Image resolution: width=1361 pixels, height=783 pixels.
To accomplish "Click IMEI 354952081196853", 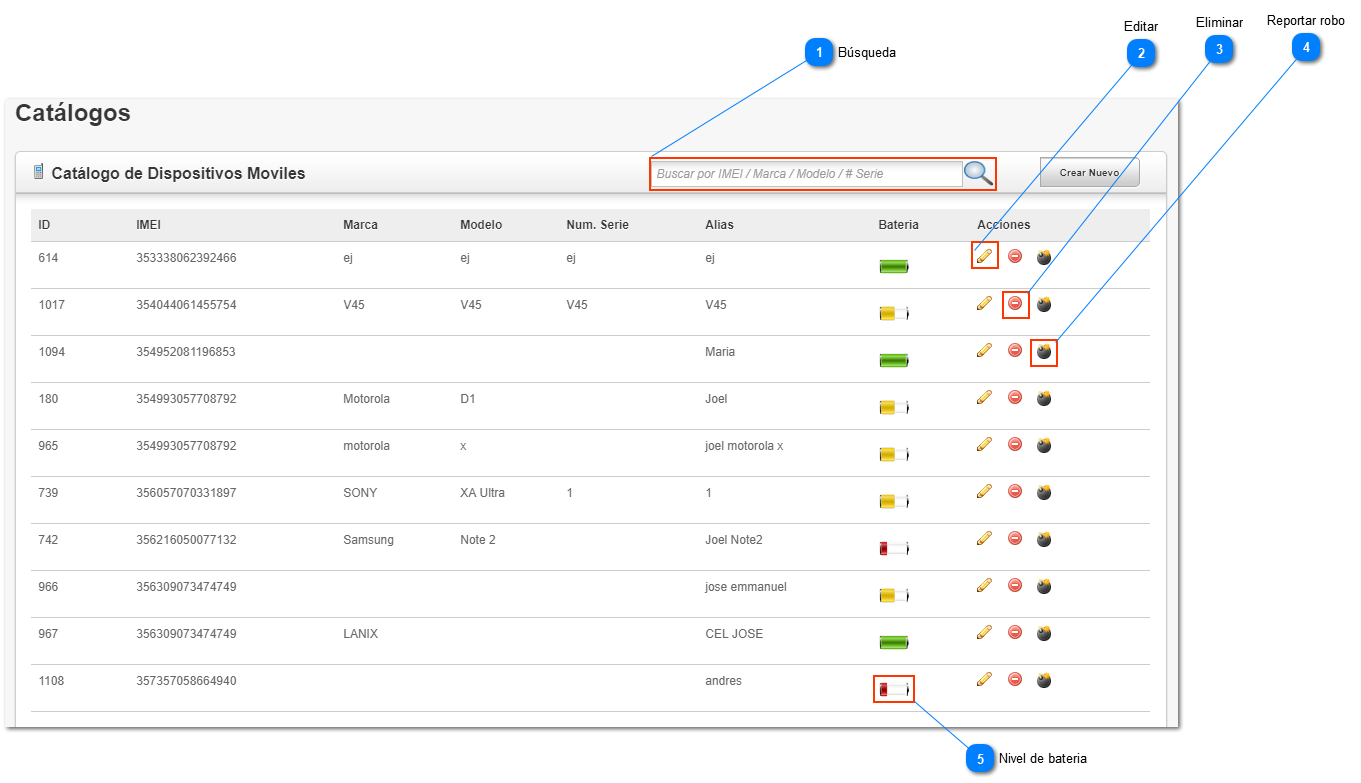I will click(x=186, y=351).
